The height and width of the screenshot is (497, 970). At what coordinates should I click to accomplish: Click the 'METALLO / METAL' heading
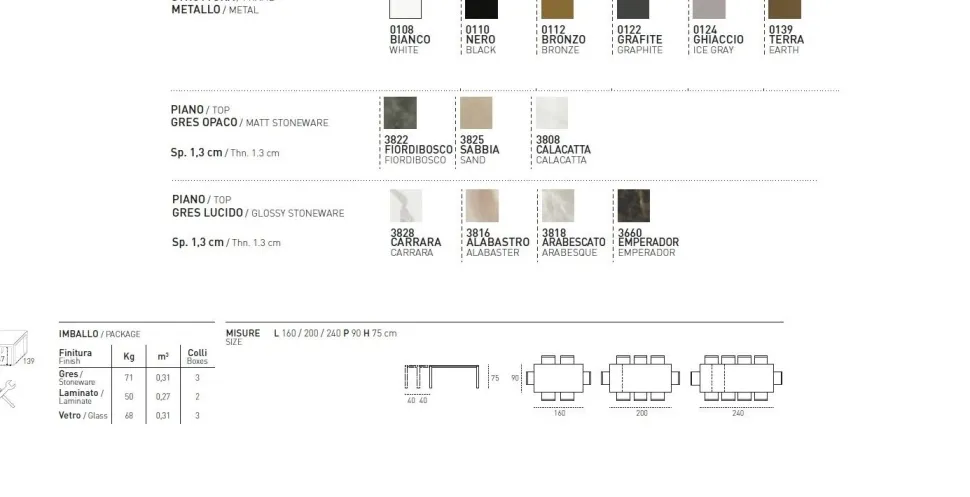point(215,10)
